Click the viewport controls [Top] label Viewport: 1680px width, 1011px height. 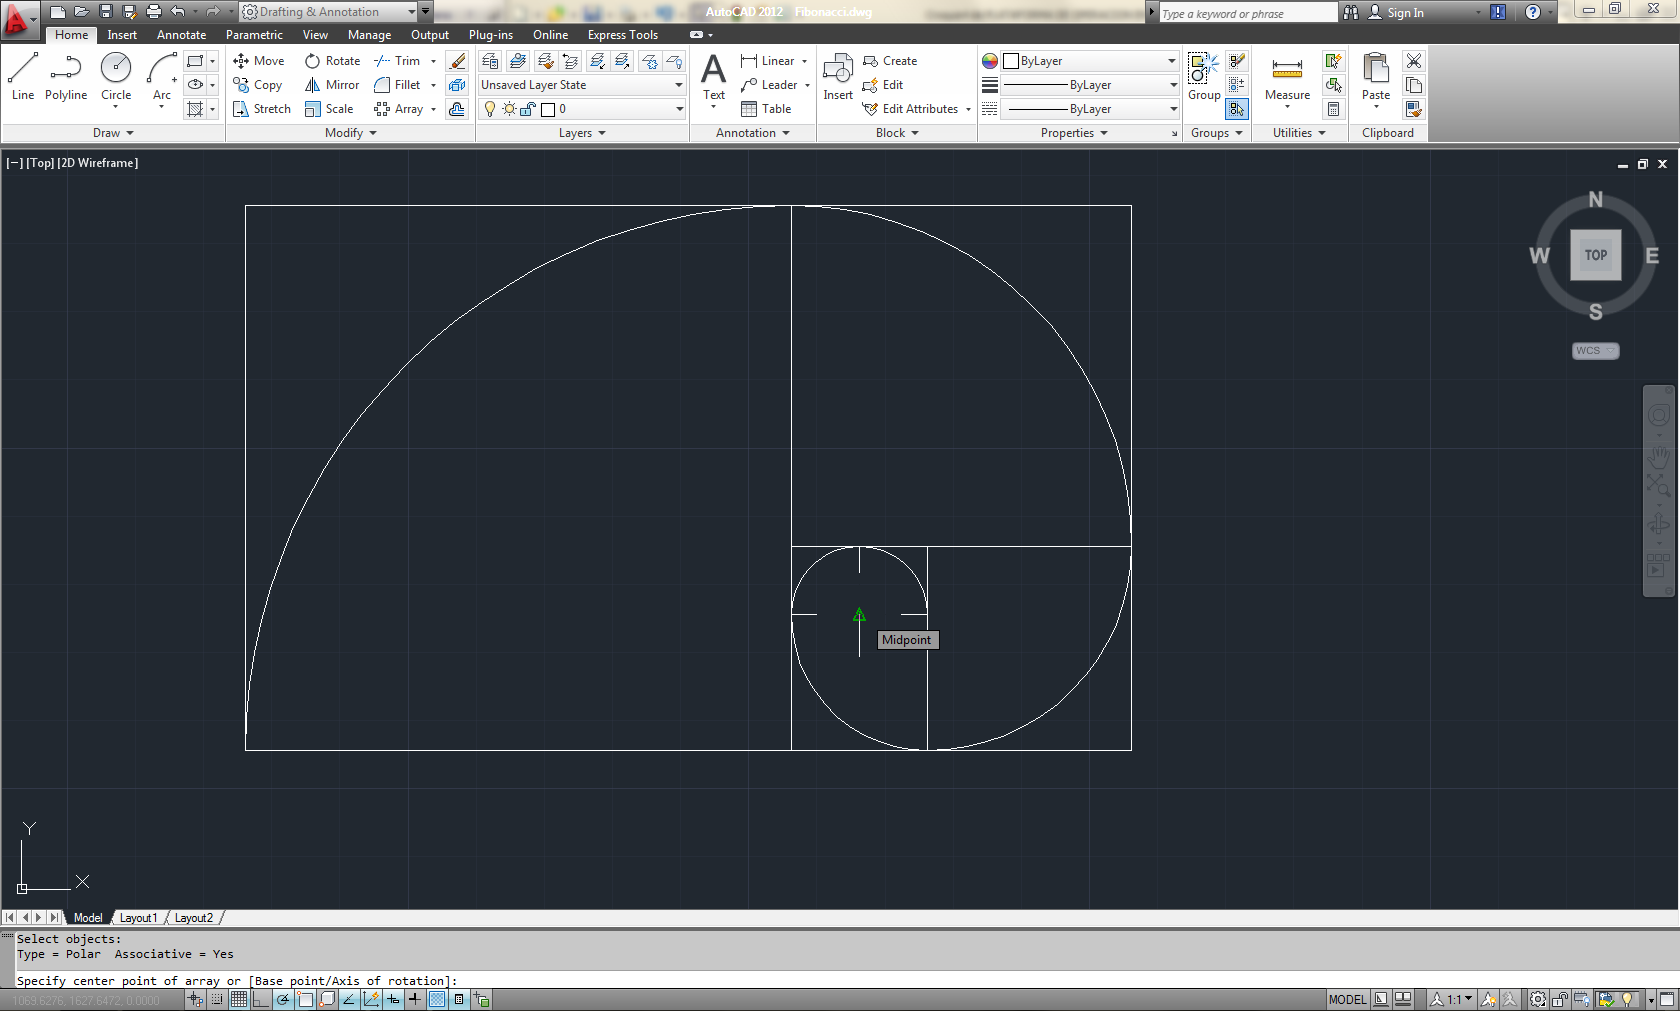(x=41, y=163)
